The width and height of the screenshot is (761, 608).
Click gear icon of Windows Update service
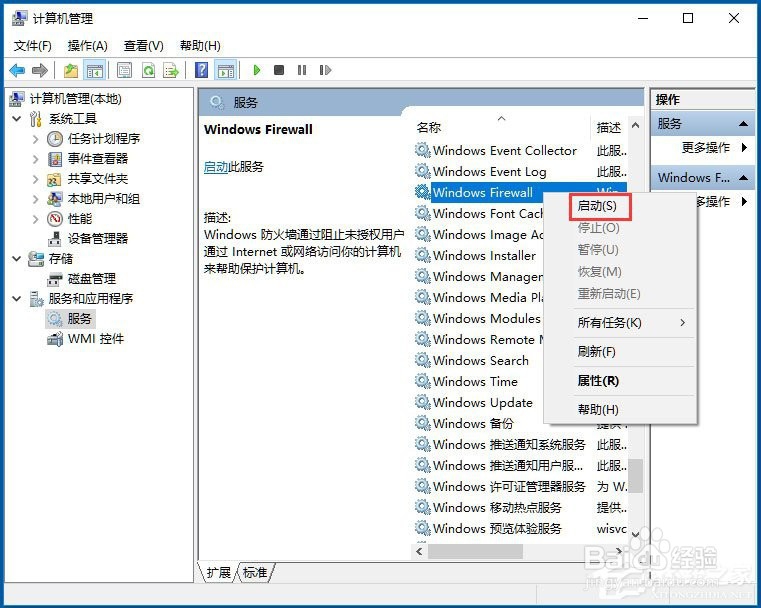tap(423, 402)
